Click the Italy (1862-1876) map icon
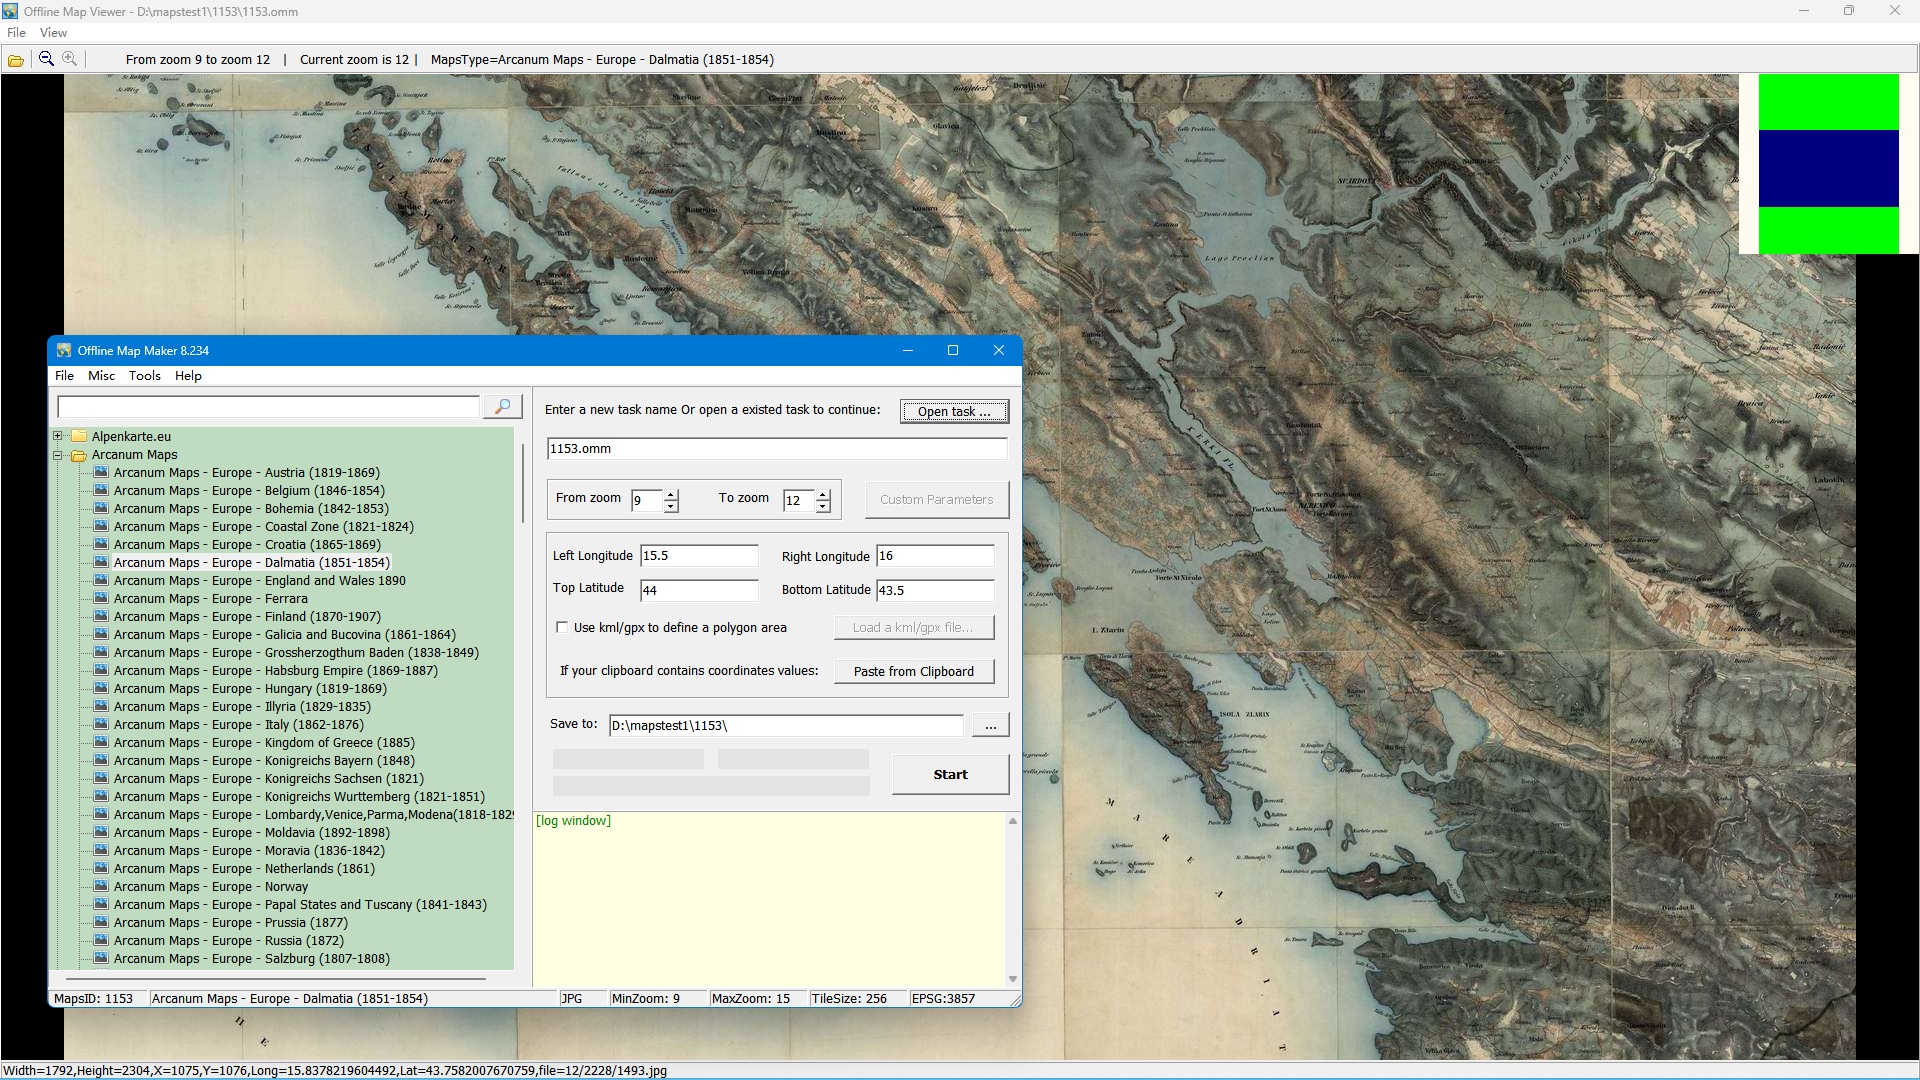 coord(101,724)
